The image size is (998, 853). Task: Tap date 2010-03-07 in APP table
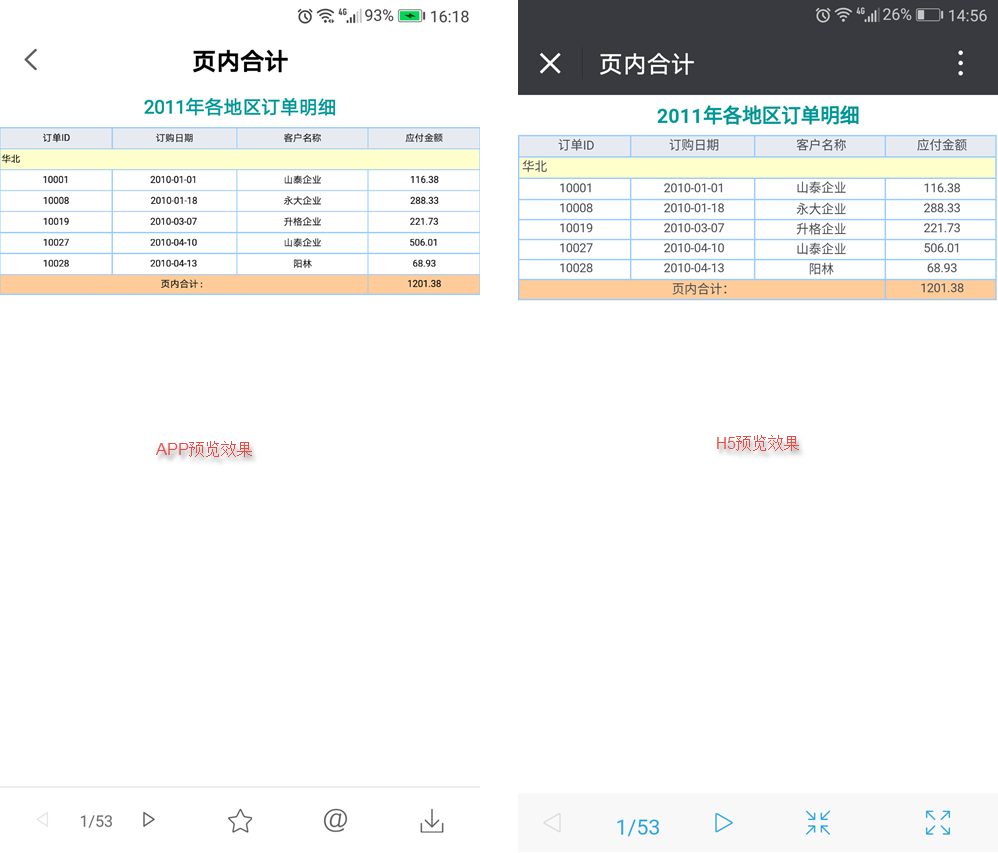[x=174, y=222]
